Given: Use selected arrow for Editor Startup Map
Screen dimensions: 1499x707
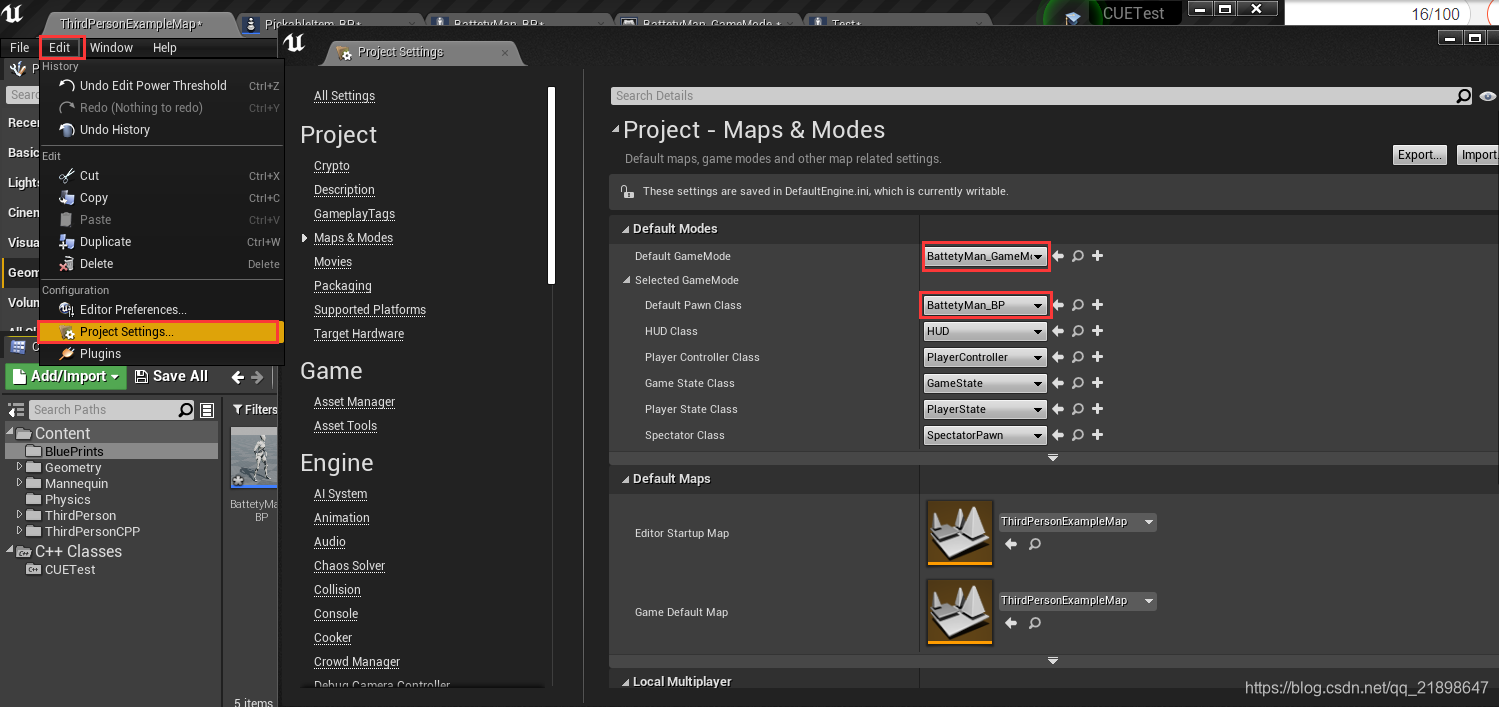Looking at the screenshot, I should 1011,544.
